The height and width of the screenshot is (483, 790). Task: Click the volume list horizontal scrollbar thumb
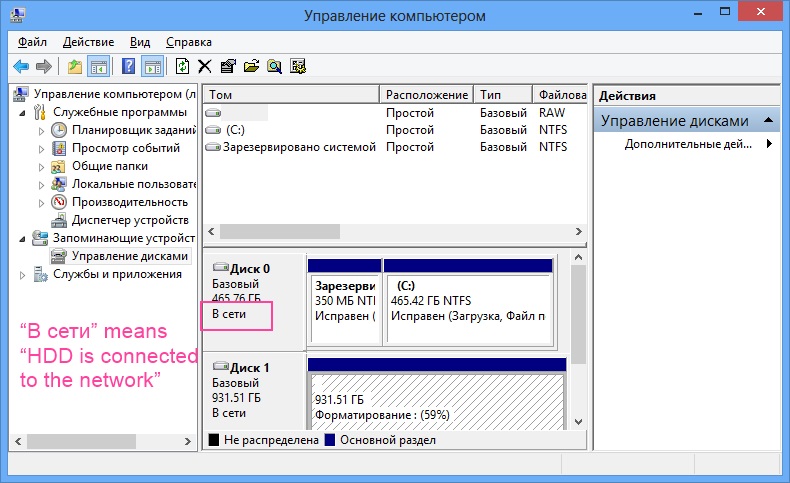(x=280, y=232)
